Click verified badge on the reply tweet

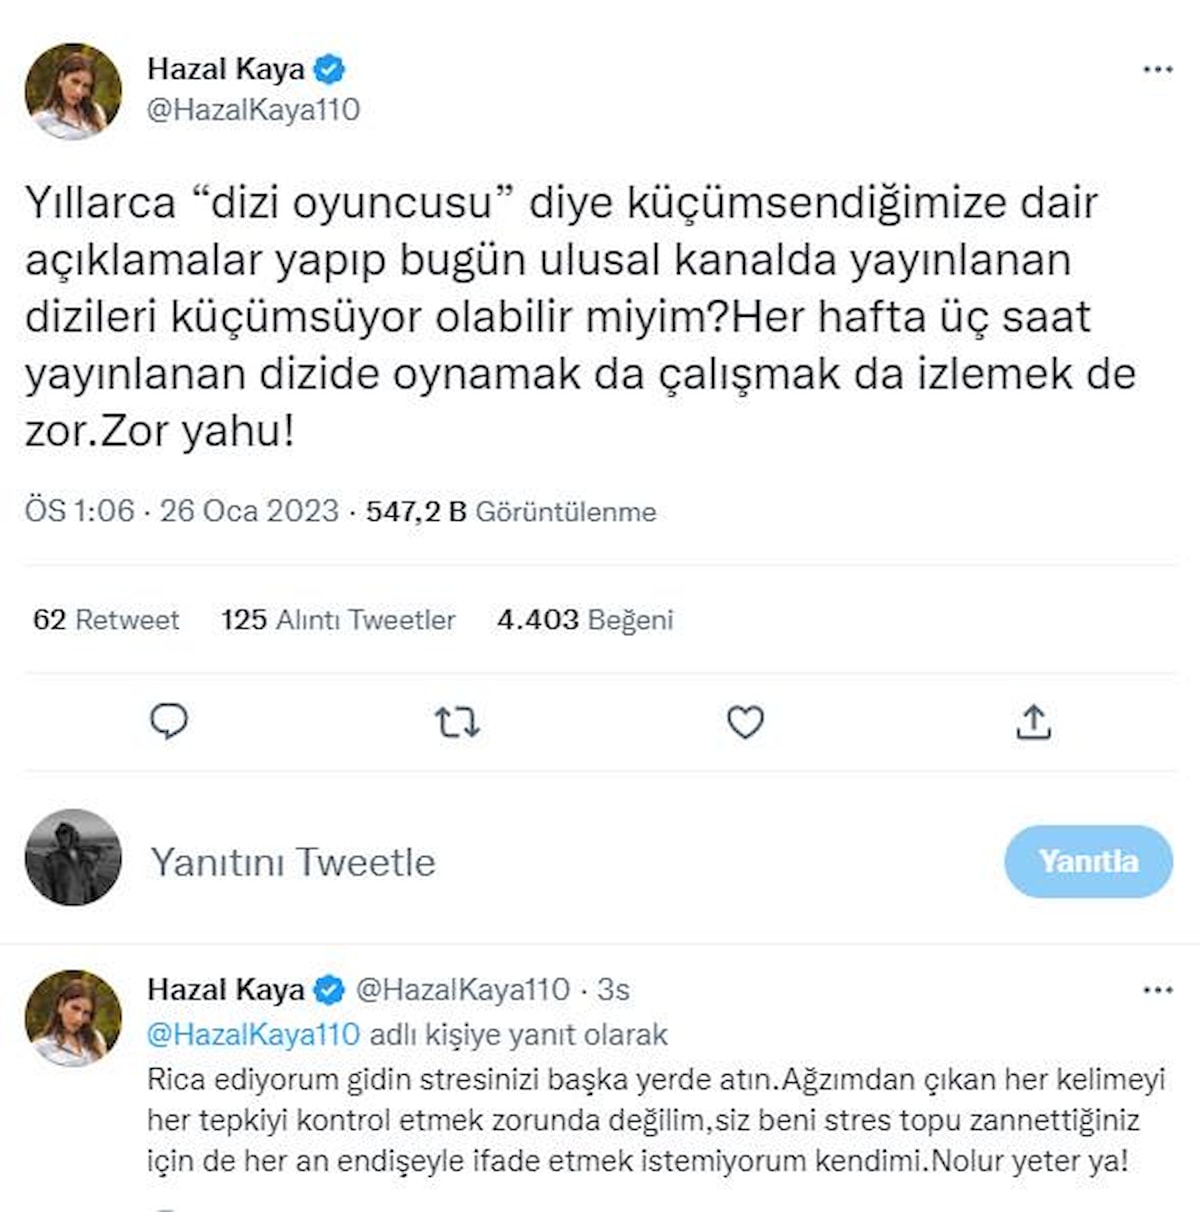330,990
